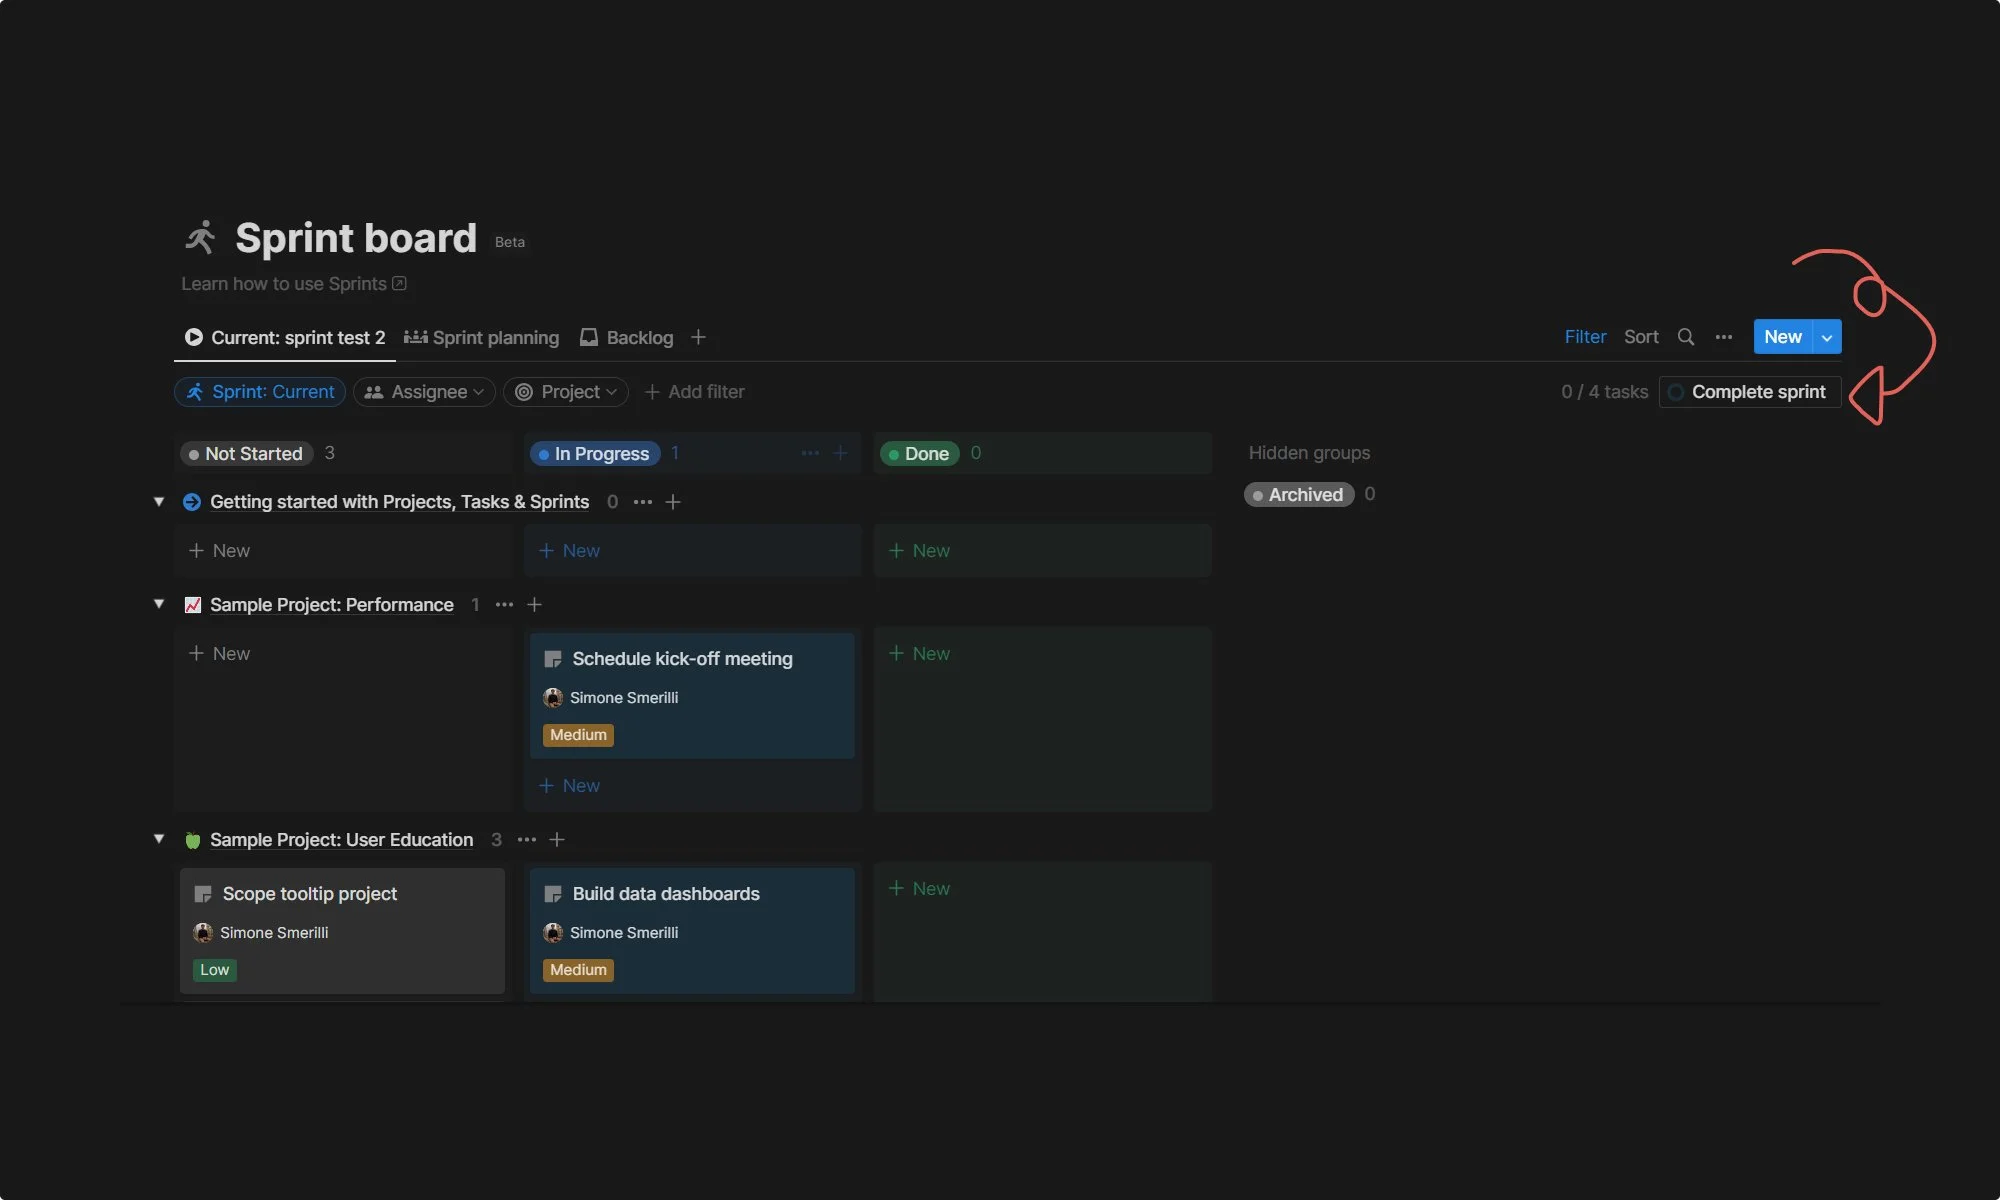Collapse Sample Project: User Education group
Screen dimensions: 2000x1200
158,839
